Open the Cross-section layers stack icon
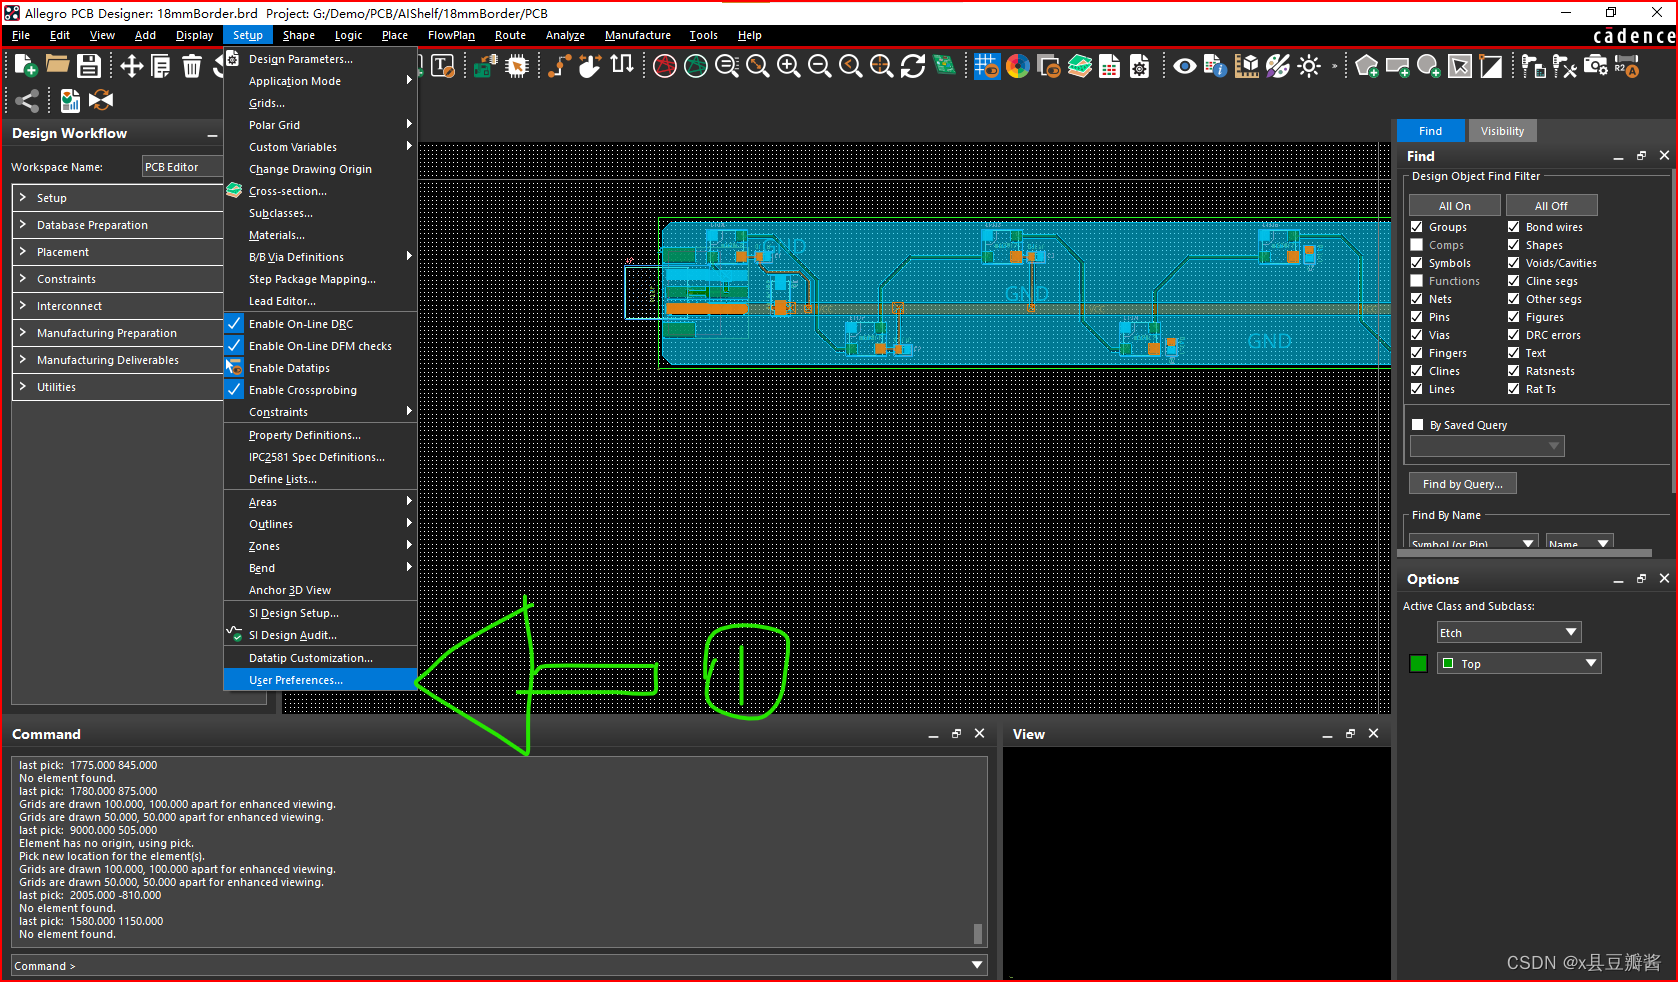The width and height of the screenshot is (1678, 982). (x=1080, y=66)
